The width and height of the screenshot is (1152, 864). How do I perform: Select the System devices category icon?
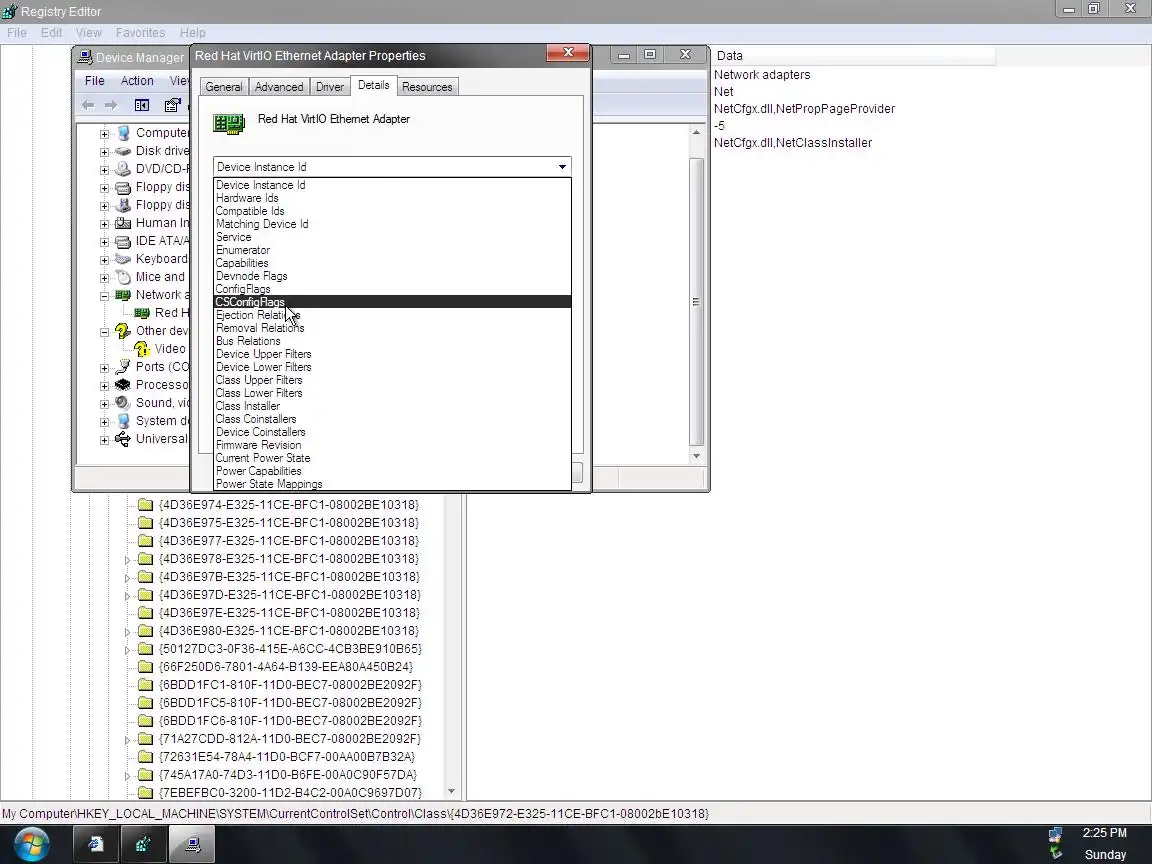pyautogui.click(x=123, y=421)
